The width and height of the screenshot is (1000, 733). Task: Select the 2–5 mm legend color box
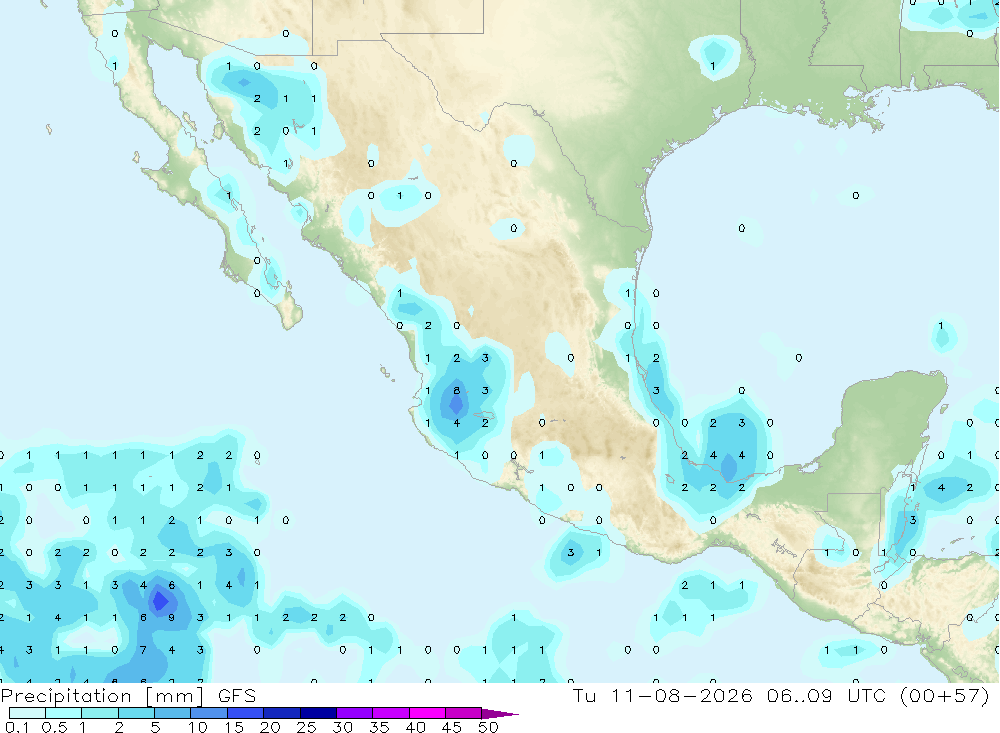coord(136,713)
